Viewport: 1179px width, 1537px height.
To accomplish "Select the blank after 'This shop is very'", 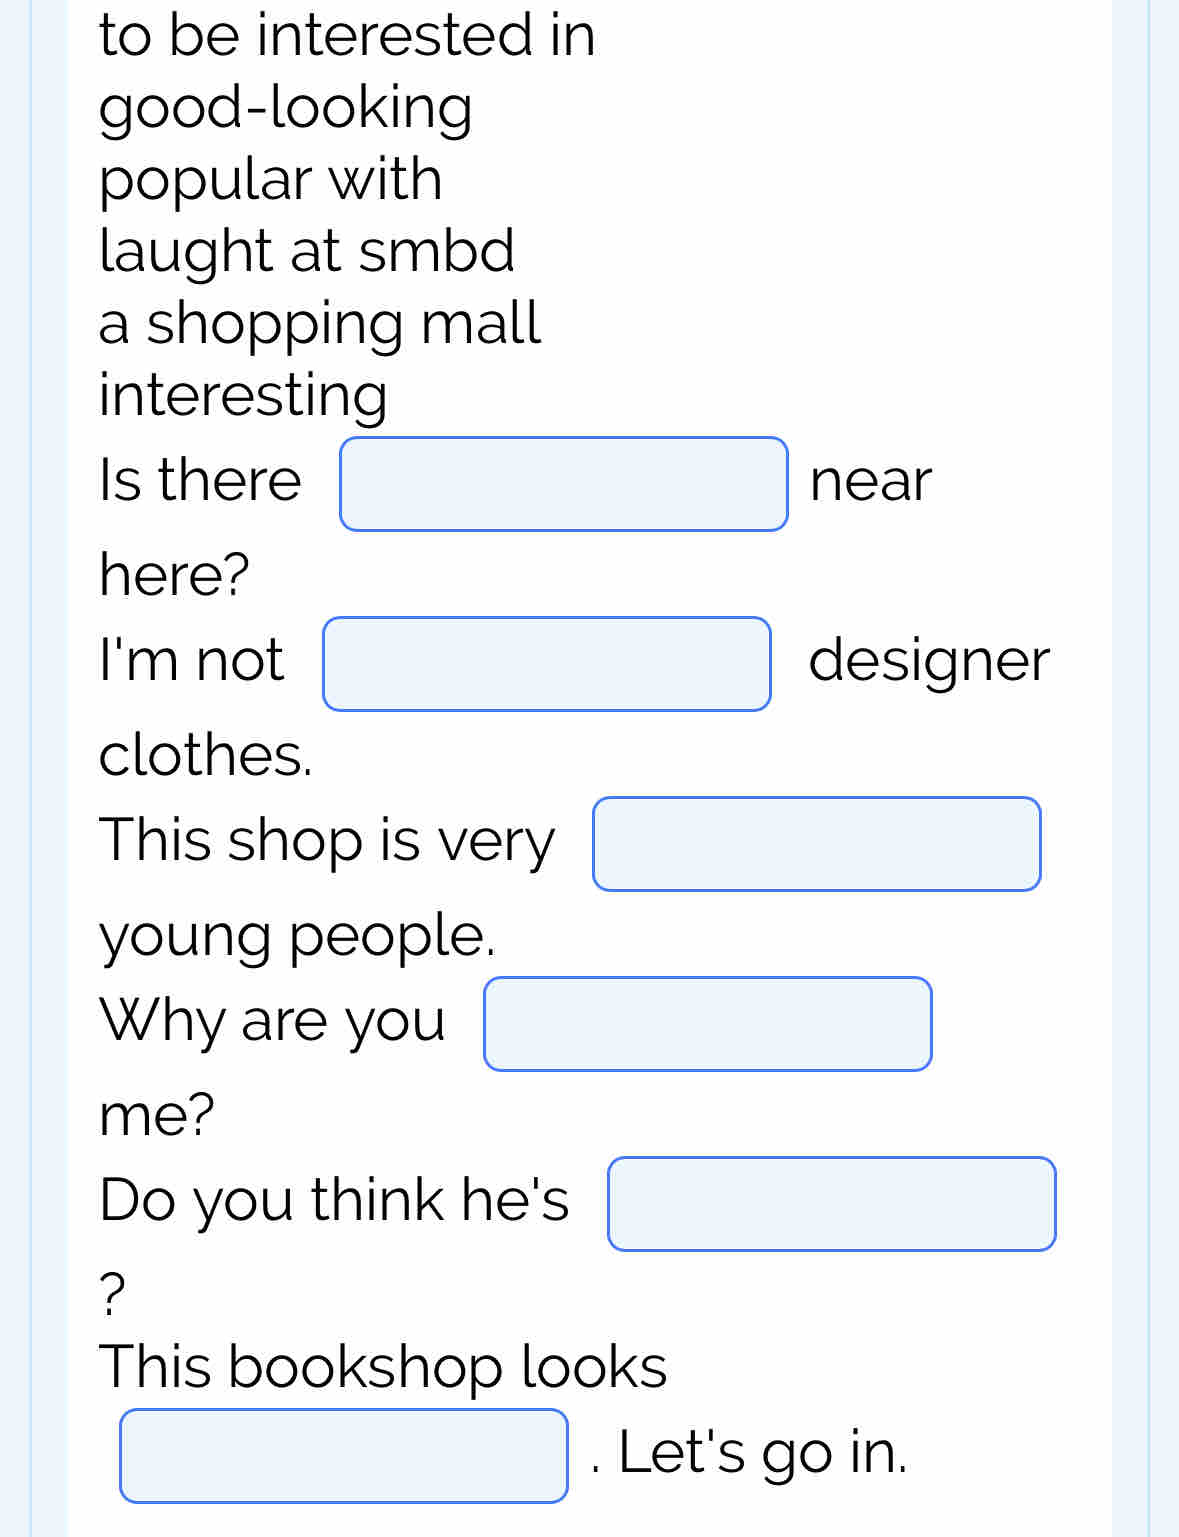I will point(817,844).
